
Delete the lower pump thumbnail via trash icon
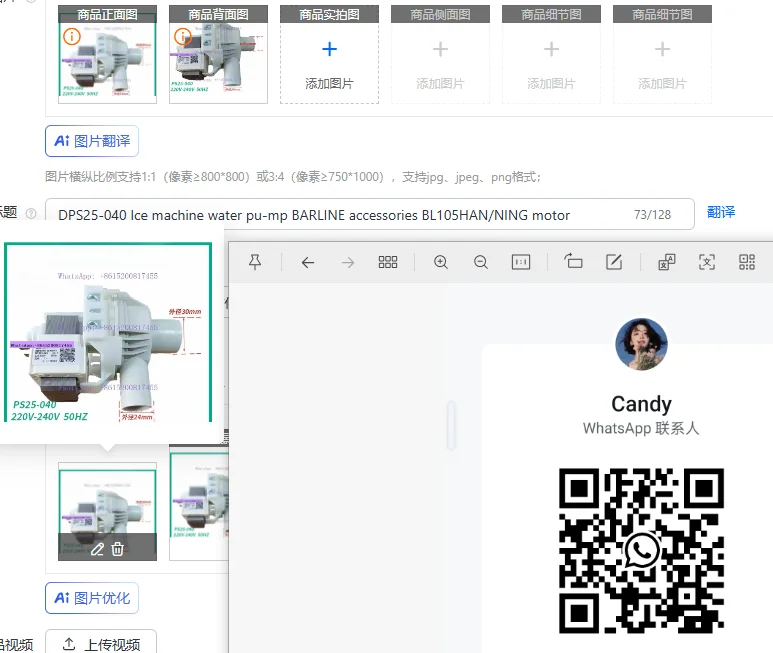pyautogui.click(x=117, y=549)
